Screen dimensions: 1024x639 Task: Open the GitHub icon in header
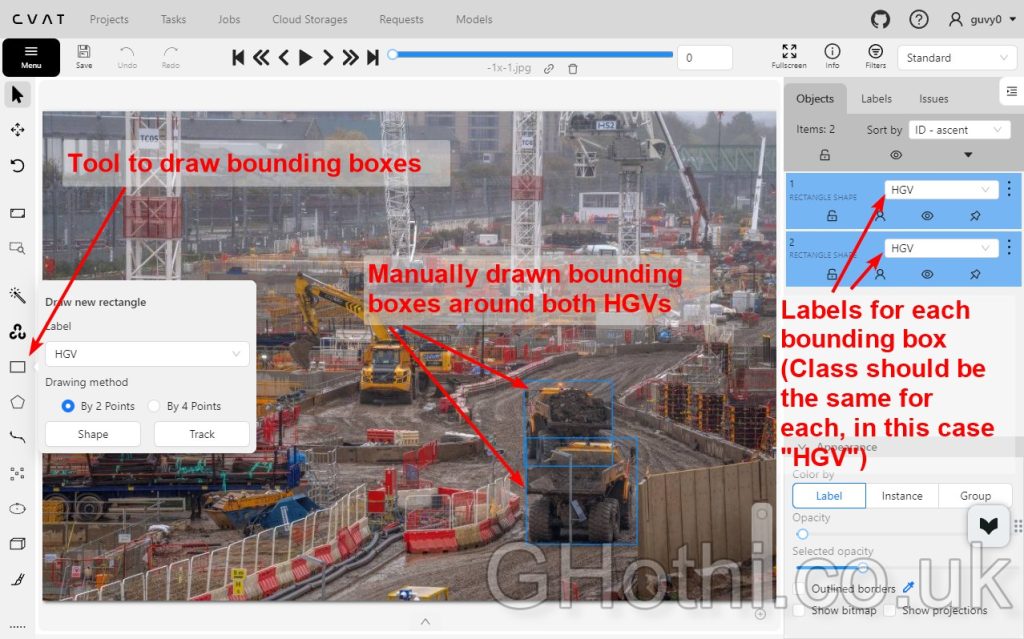click(x=880, y=19)
